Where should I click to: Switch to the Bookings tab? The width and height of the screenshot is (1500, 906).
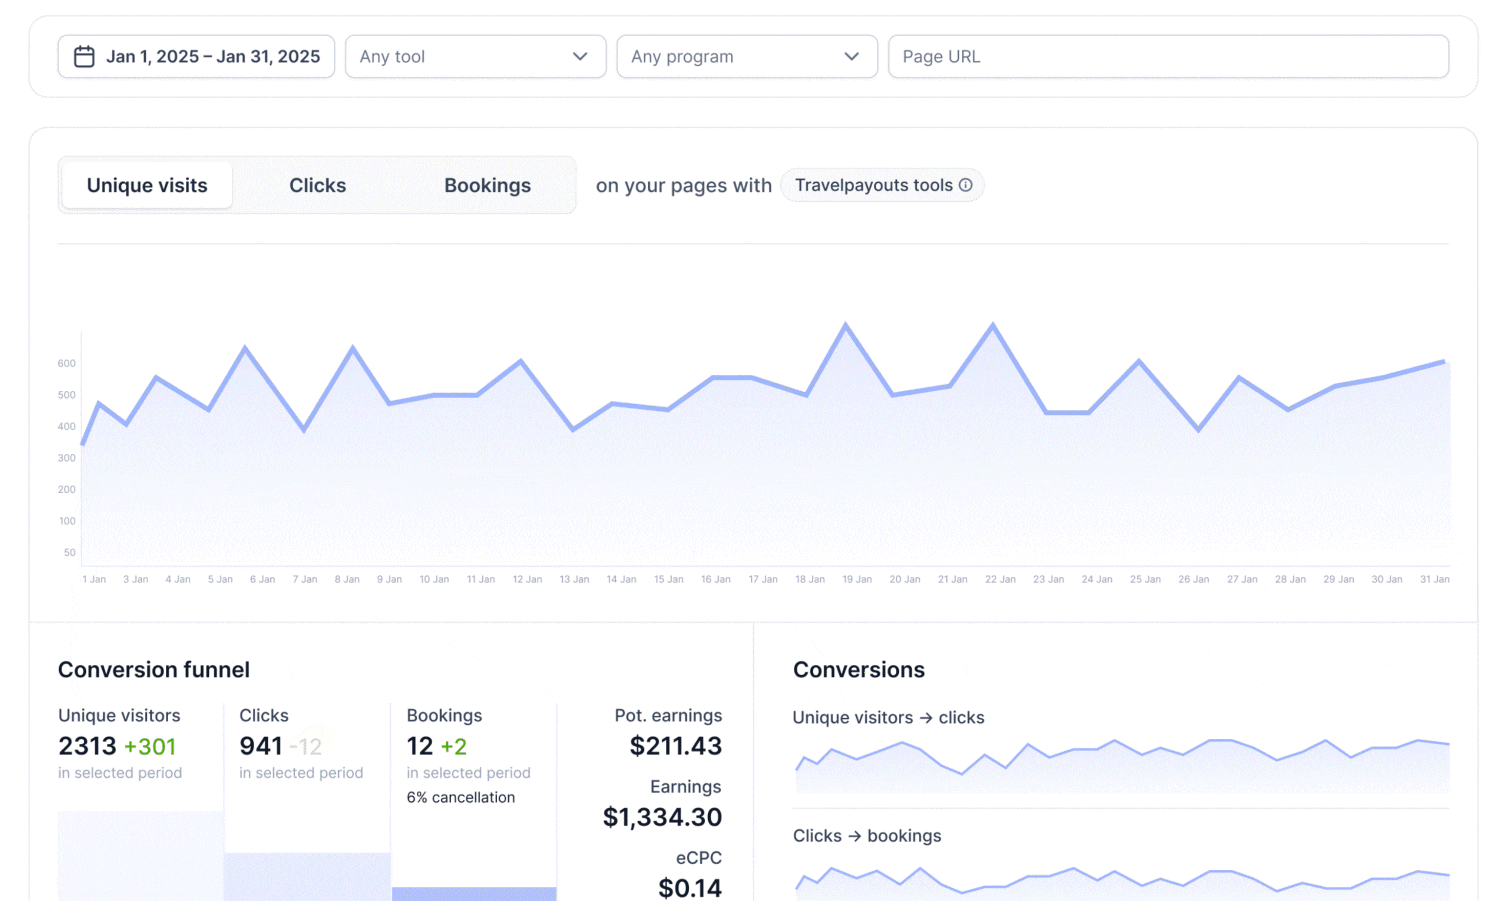click(487, 185)
